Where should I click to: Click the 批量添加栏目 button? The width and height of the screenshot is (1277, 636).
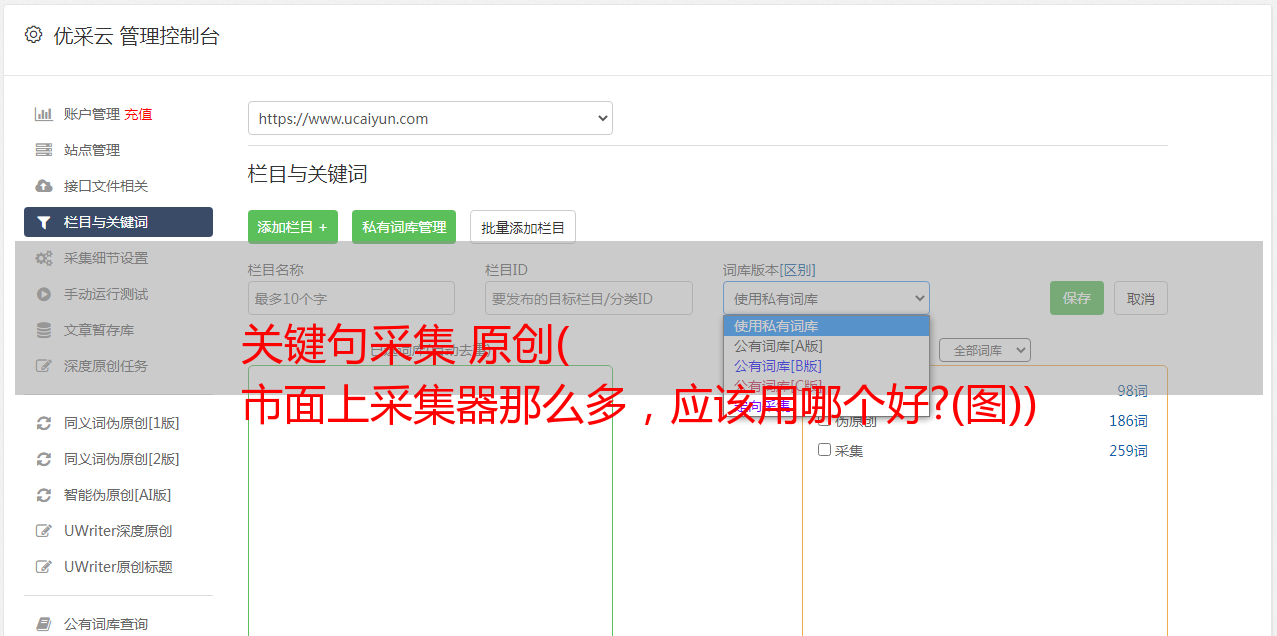point(523,227)
